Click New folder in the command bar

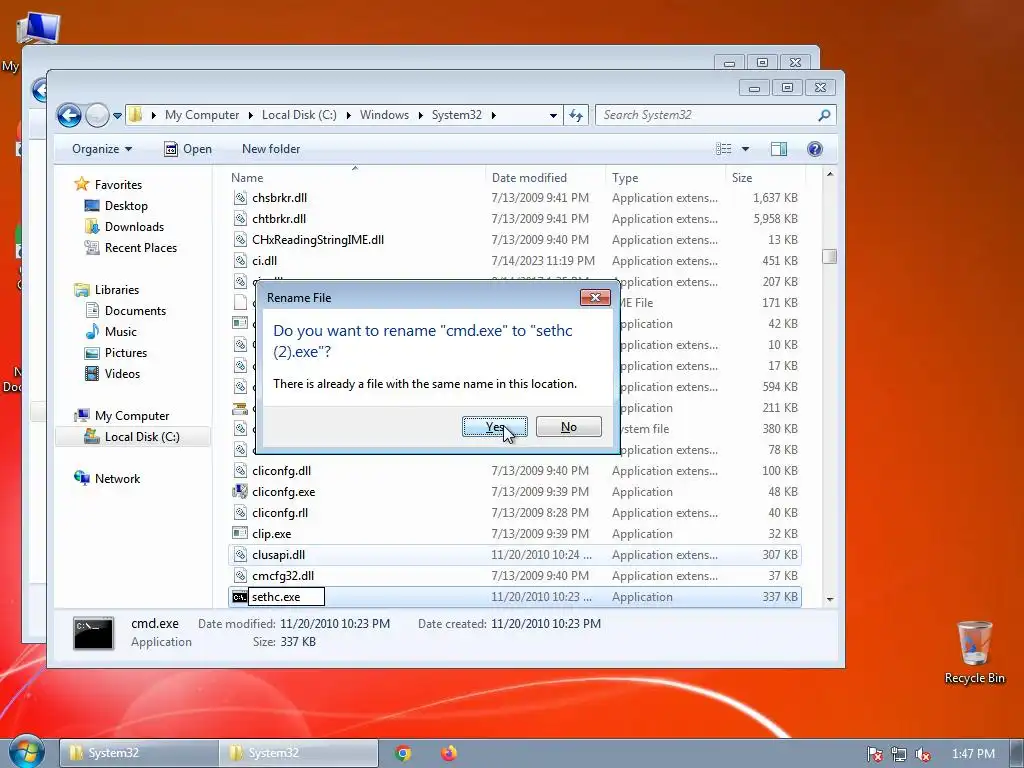point(271,149)
